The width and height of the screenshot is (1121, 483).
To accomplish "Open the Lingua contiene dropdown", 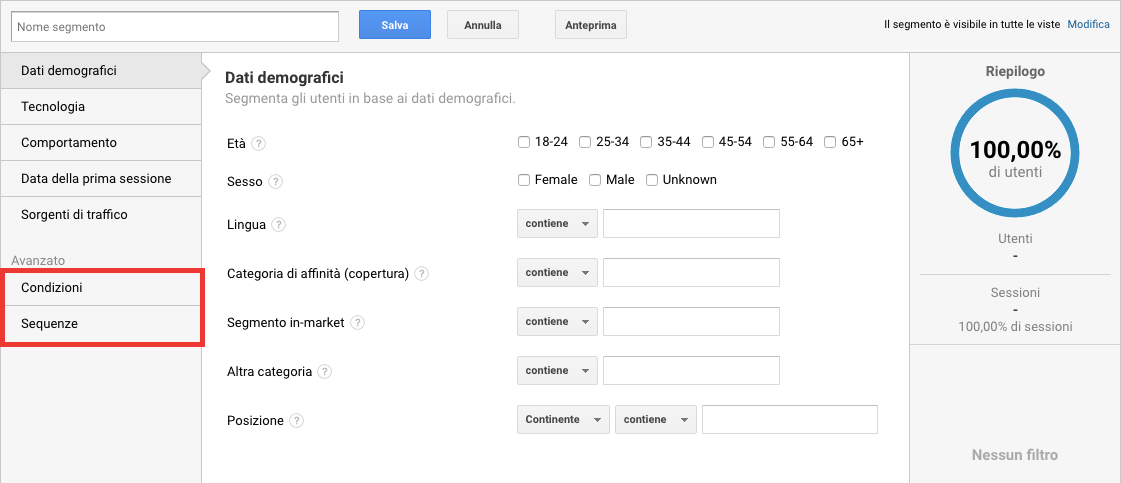I will pyautogui.click(x=557, y=224).
